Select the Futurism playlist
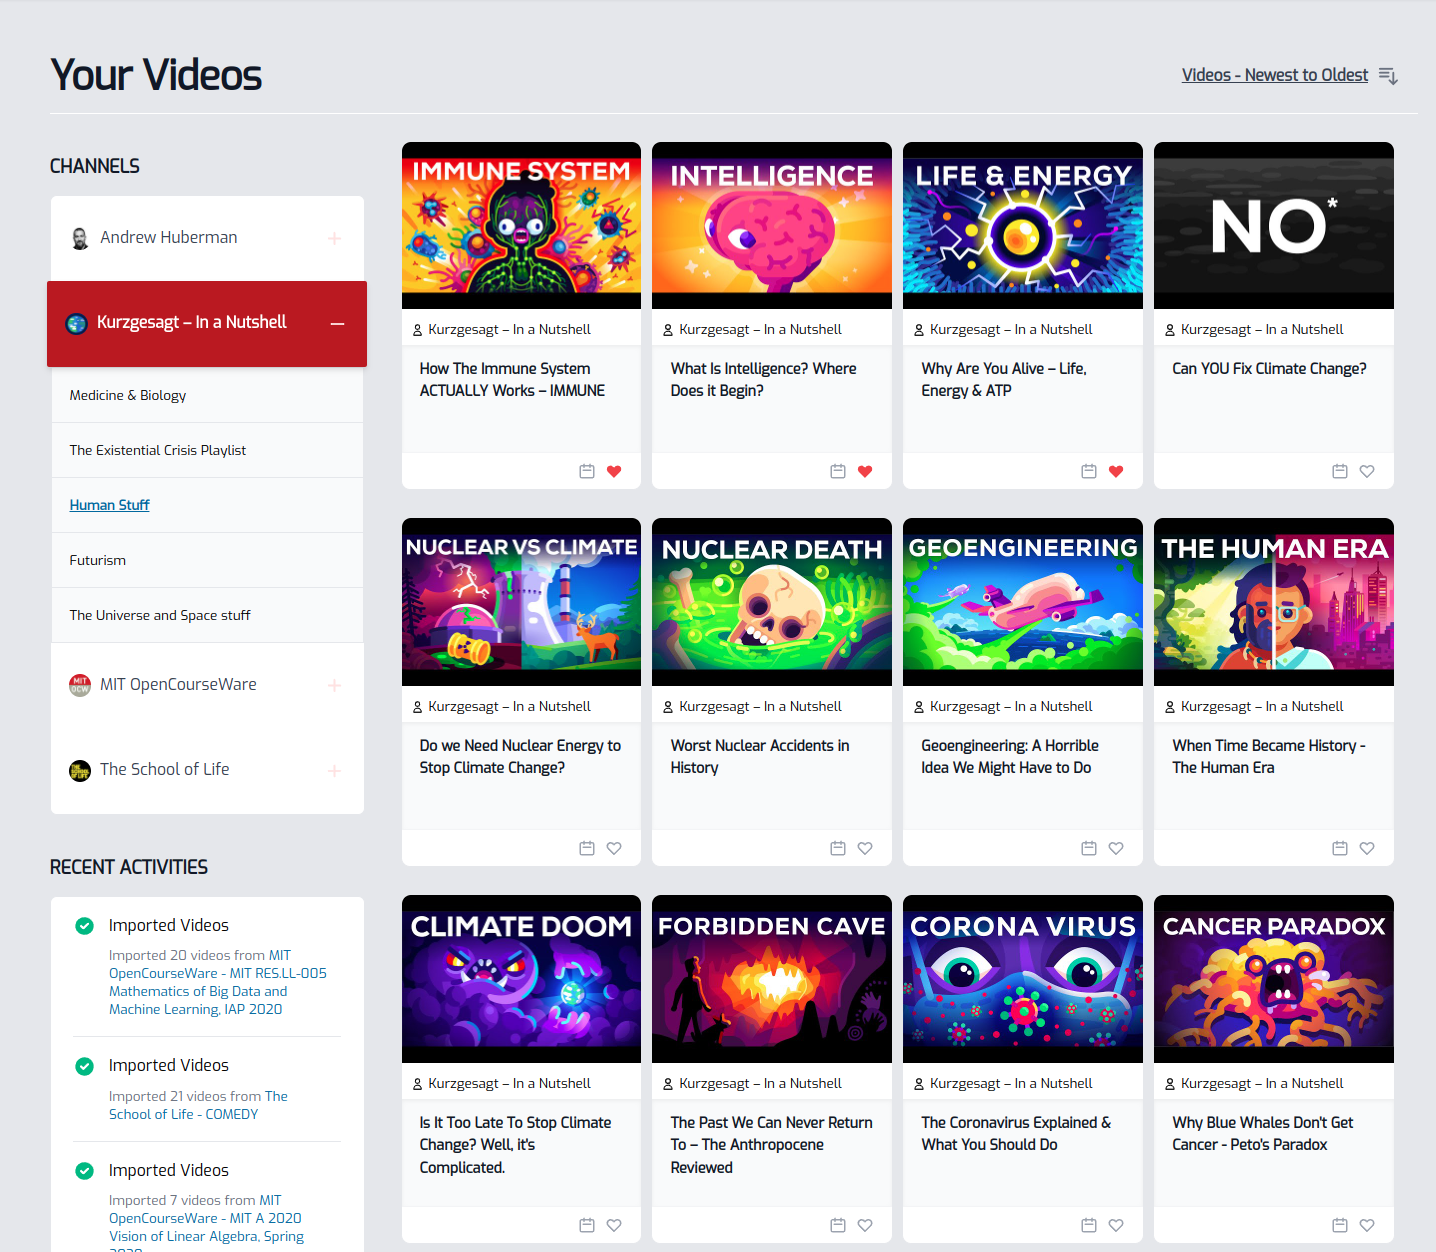Screen dimensions: 1436x1252 [x=207, y=560]
